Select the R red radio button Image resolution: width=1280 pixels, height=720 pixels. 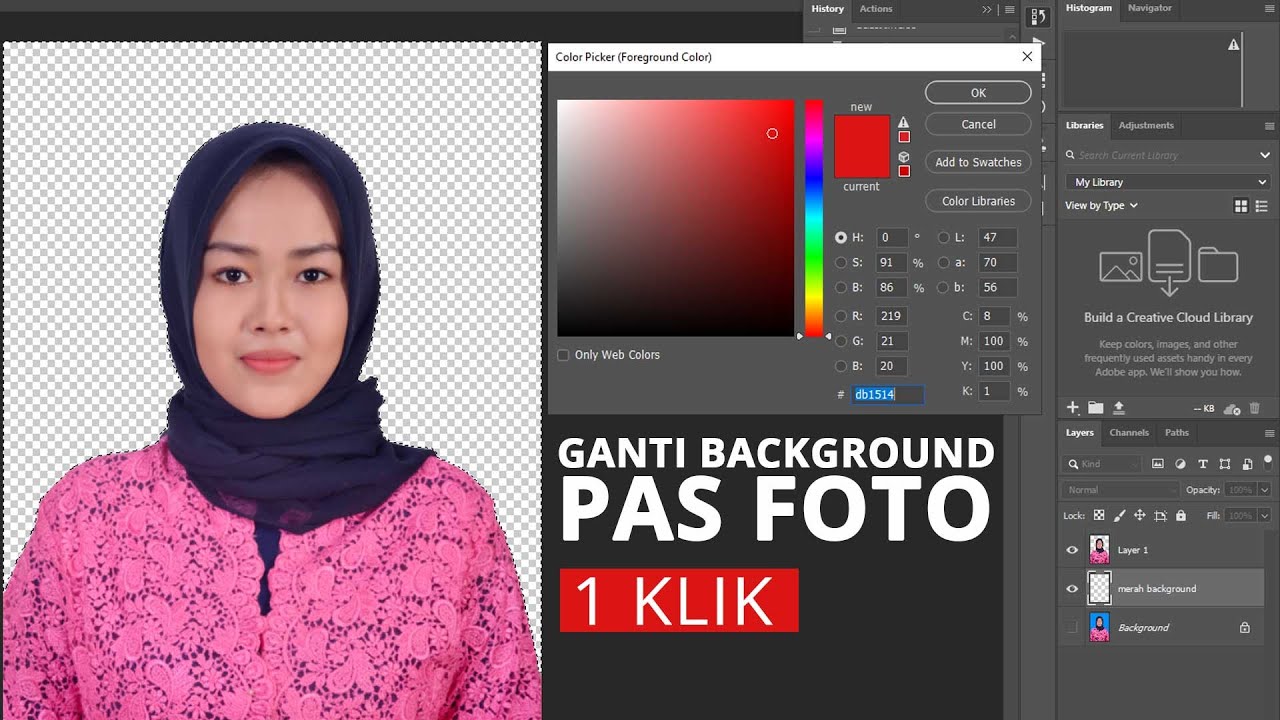click(841, 316)
